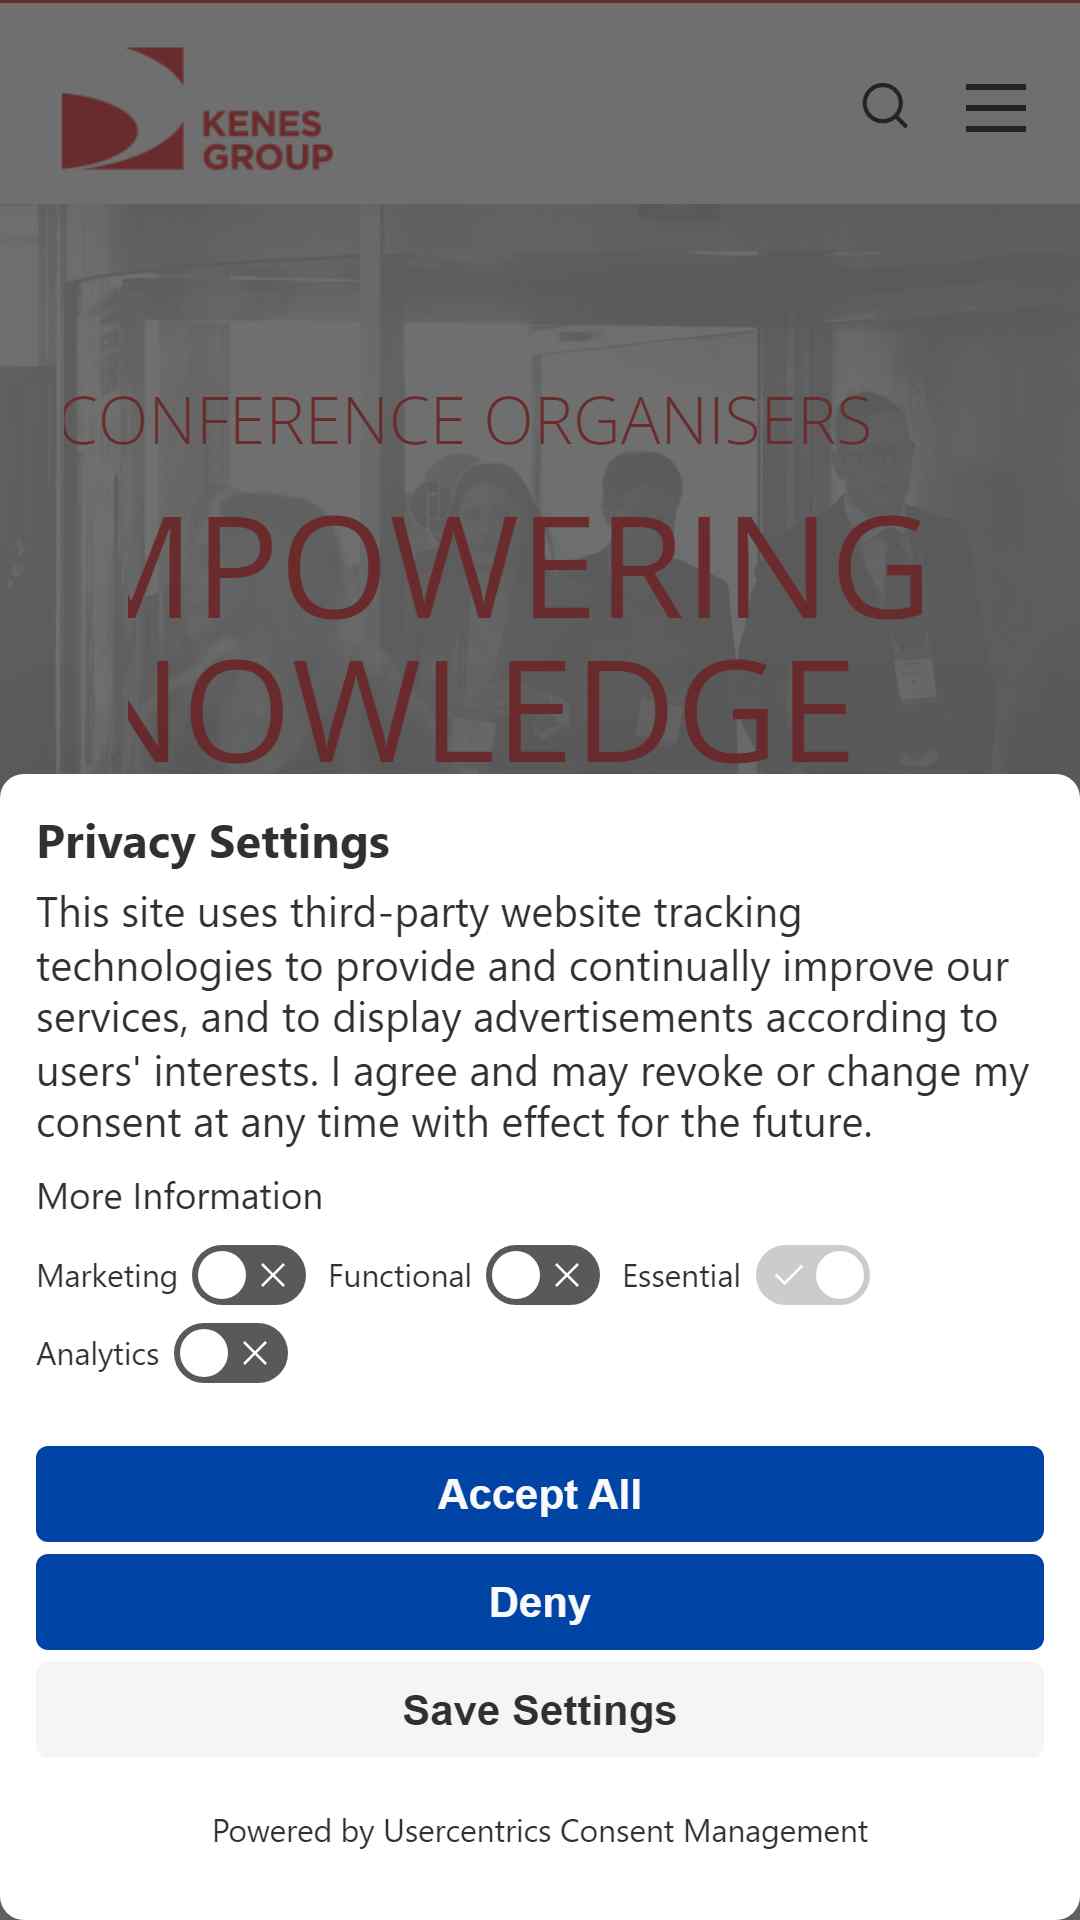Click the Analytics category label
This screenshot has width=1080, height=1920.
point(98,1354)
